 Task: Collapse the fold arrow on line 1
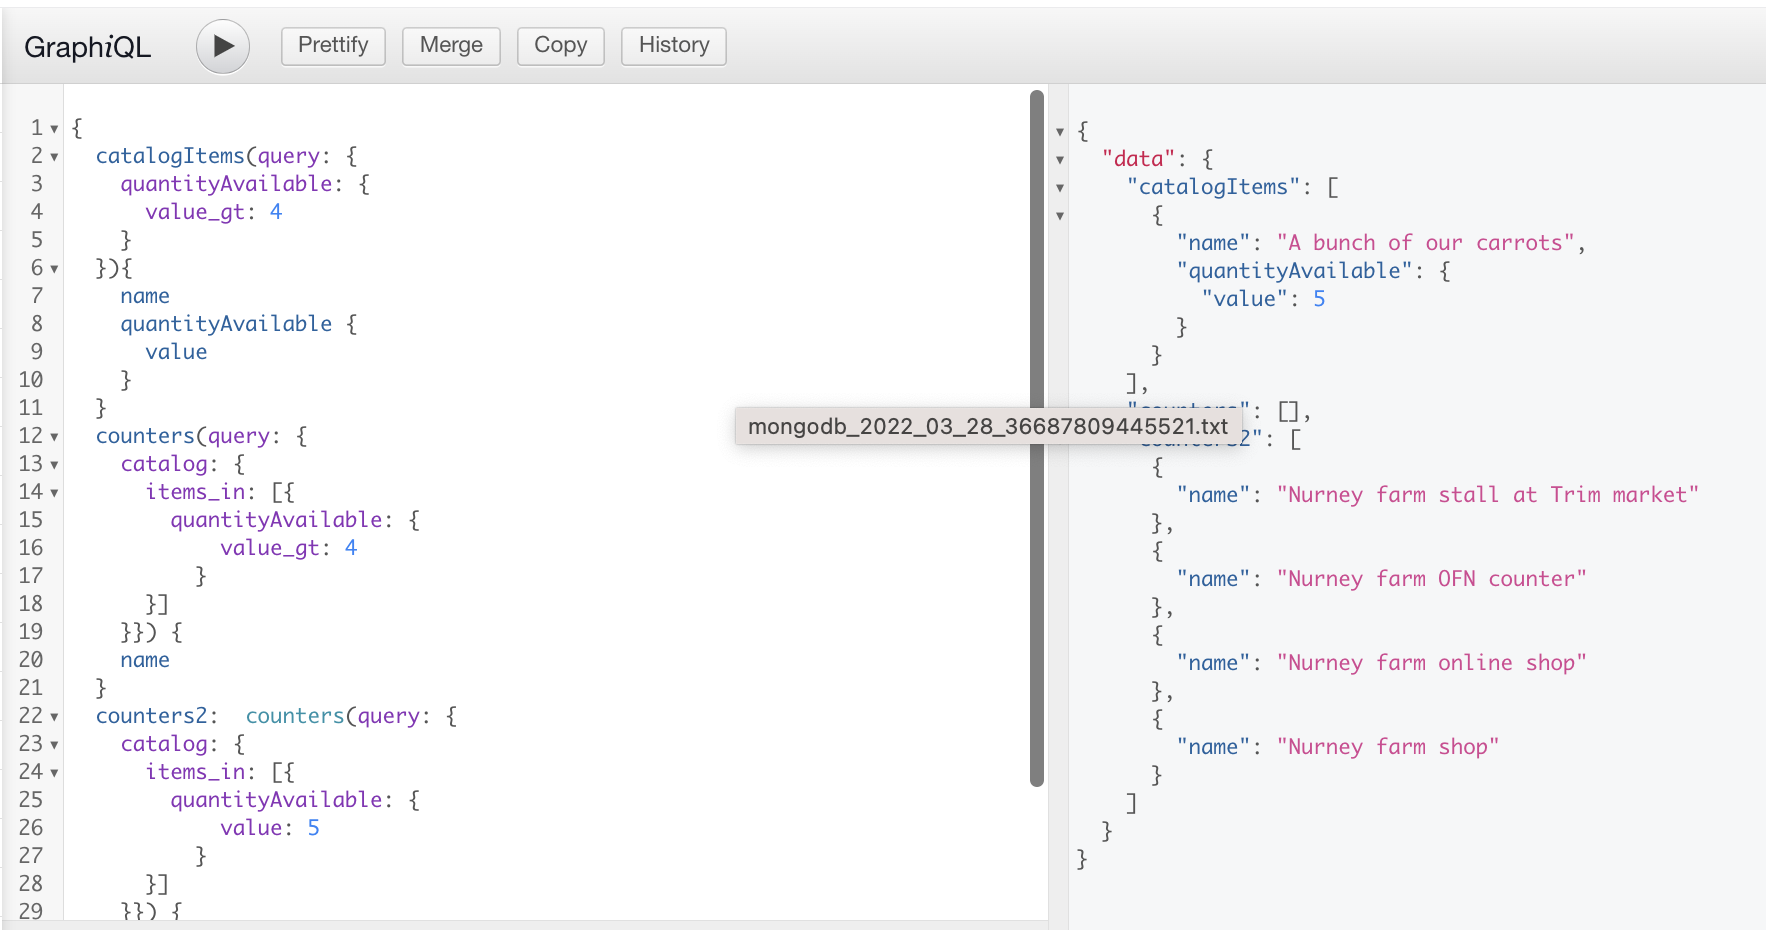54,129
